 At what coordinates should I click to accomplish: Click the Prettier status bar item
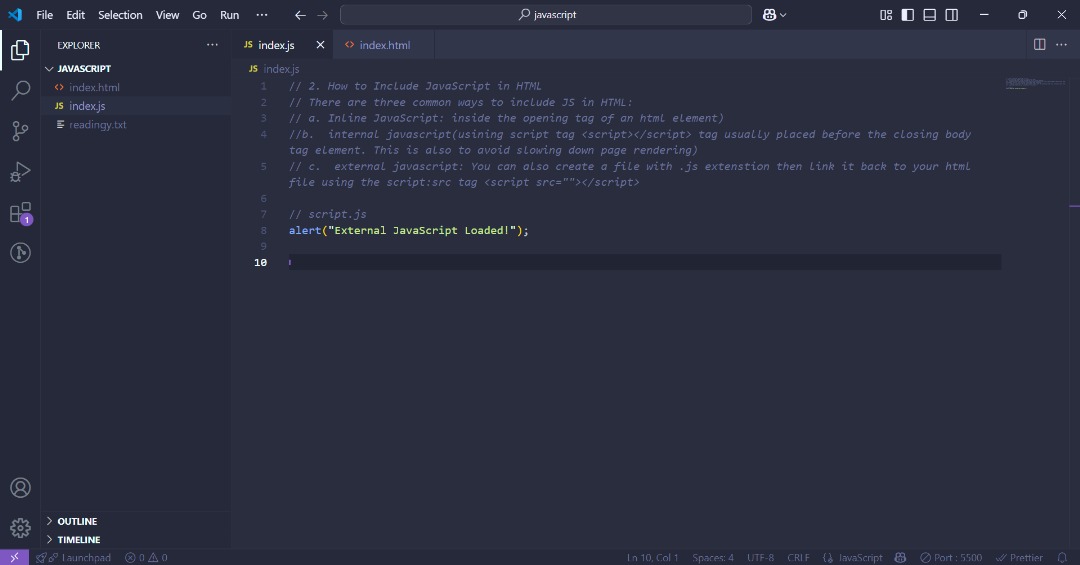click(1019, 557)
